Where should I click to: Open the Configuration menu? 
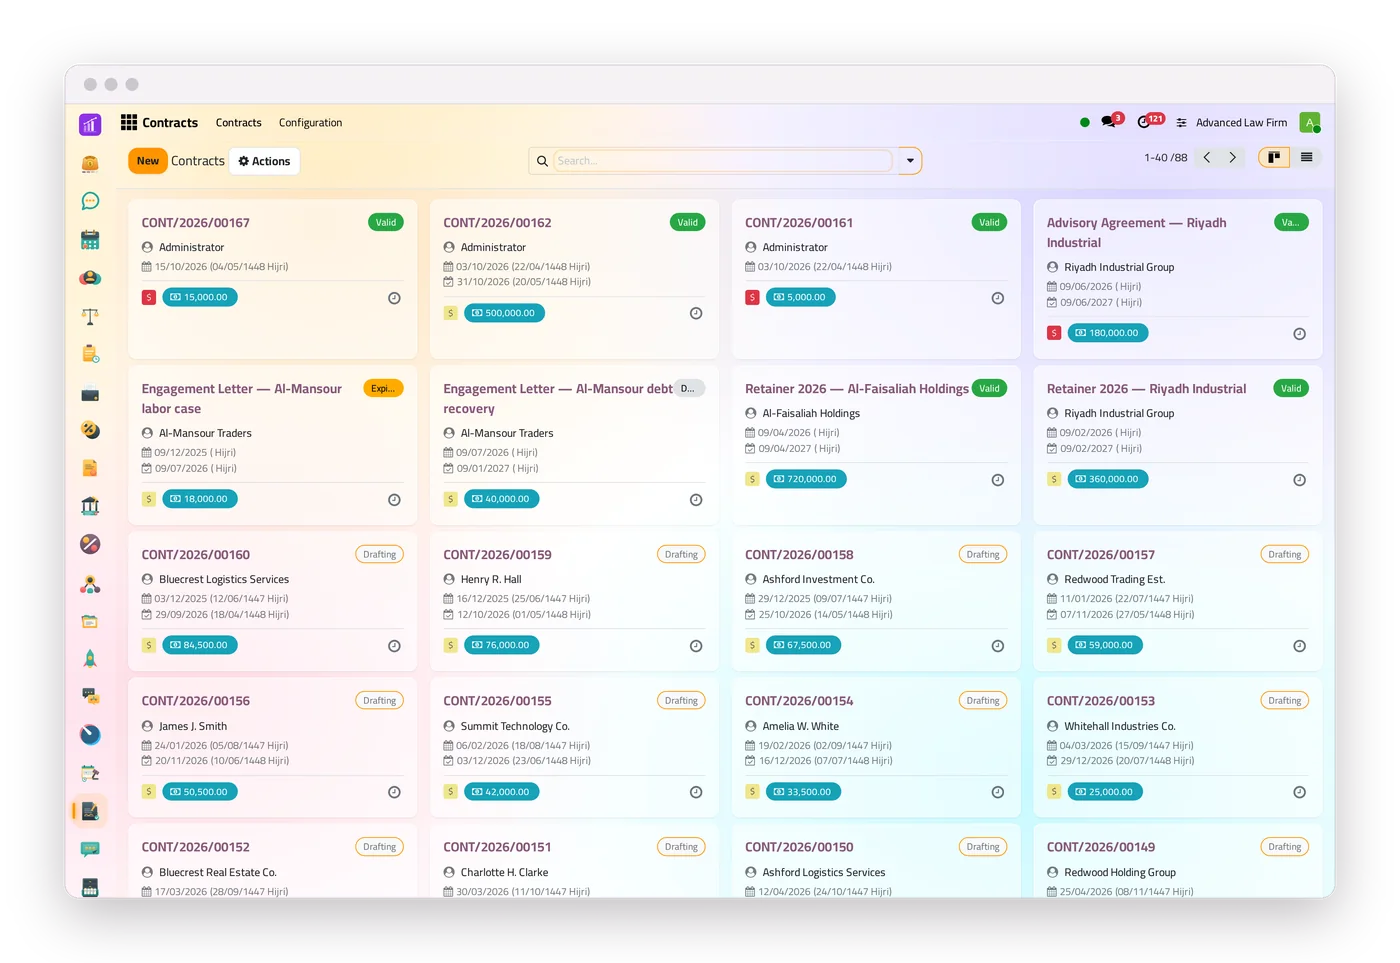click(x=310, y=123)
